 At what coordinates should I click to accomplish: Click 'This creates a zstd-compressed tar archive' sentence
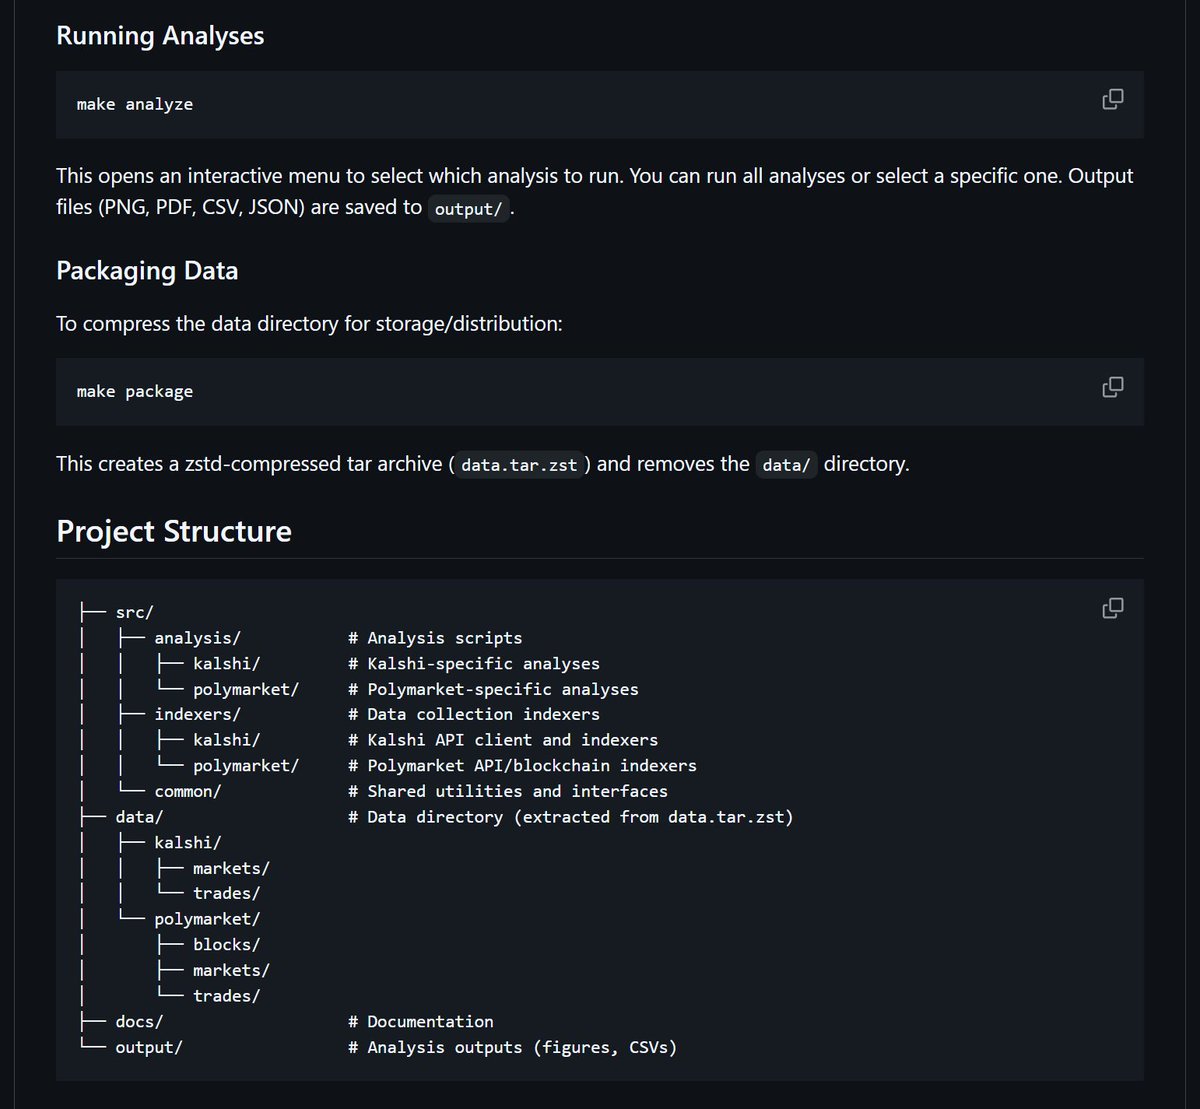pos(483,465)
